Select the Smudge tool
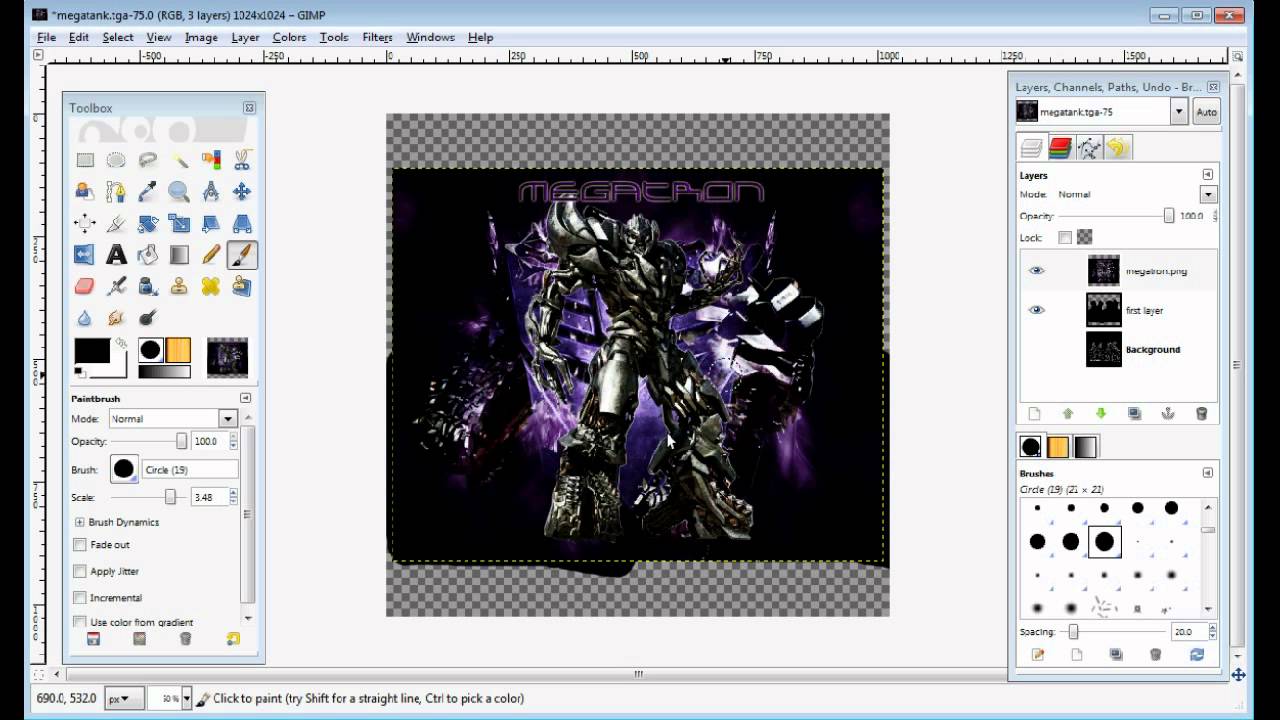The height and width of the screenshot is (720, 1280). click(116, 318)
